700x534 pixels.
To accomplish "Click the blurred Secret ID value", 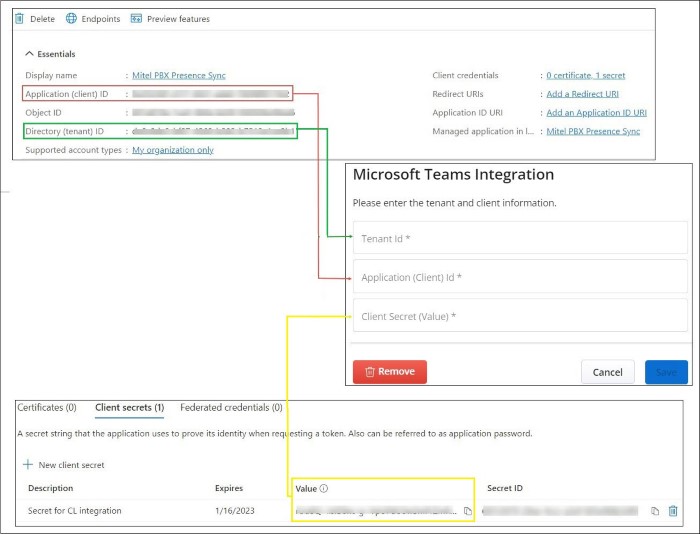I will (560, 511).
